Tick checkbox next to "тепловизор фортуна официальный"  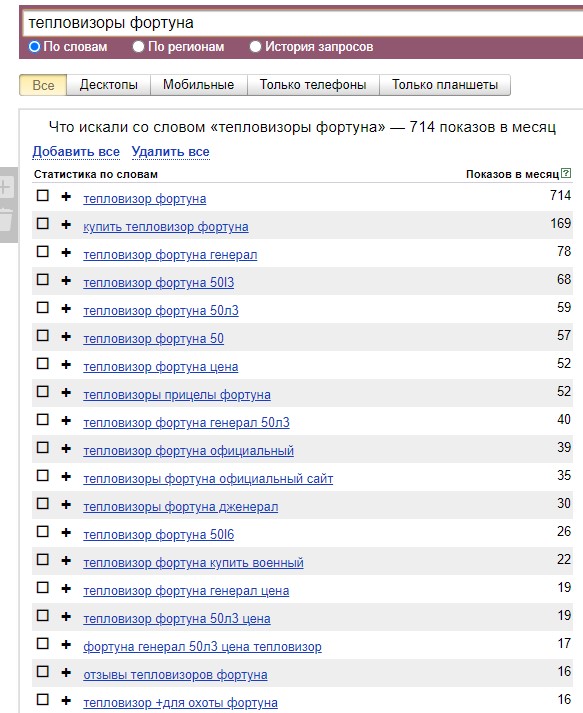pos(43,448)
